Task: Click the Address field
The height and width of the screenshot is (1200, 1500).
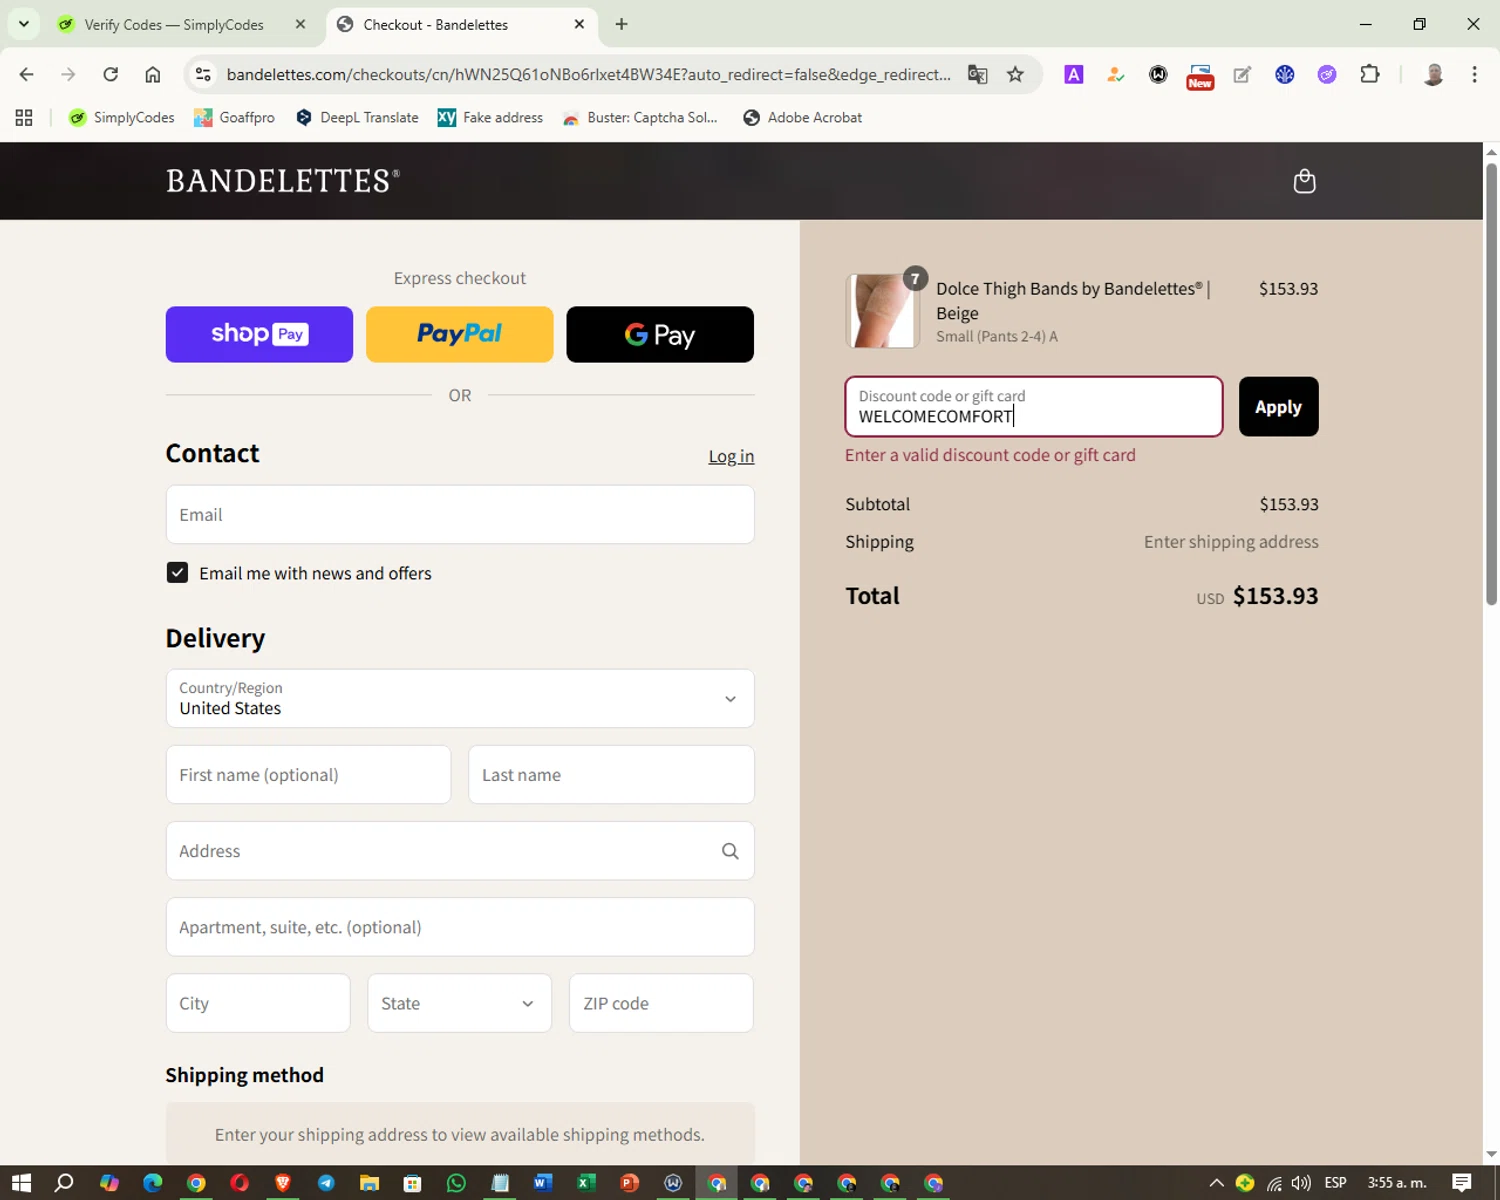Action: pyautogui.click(x=460, y=851)
